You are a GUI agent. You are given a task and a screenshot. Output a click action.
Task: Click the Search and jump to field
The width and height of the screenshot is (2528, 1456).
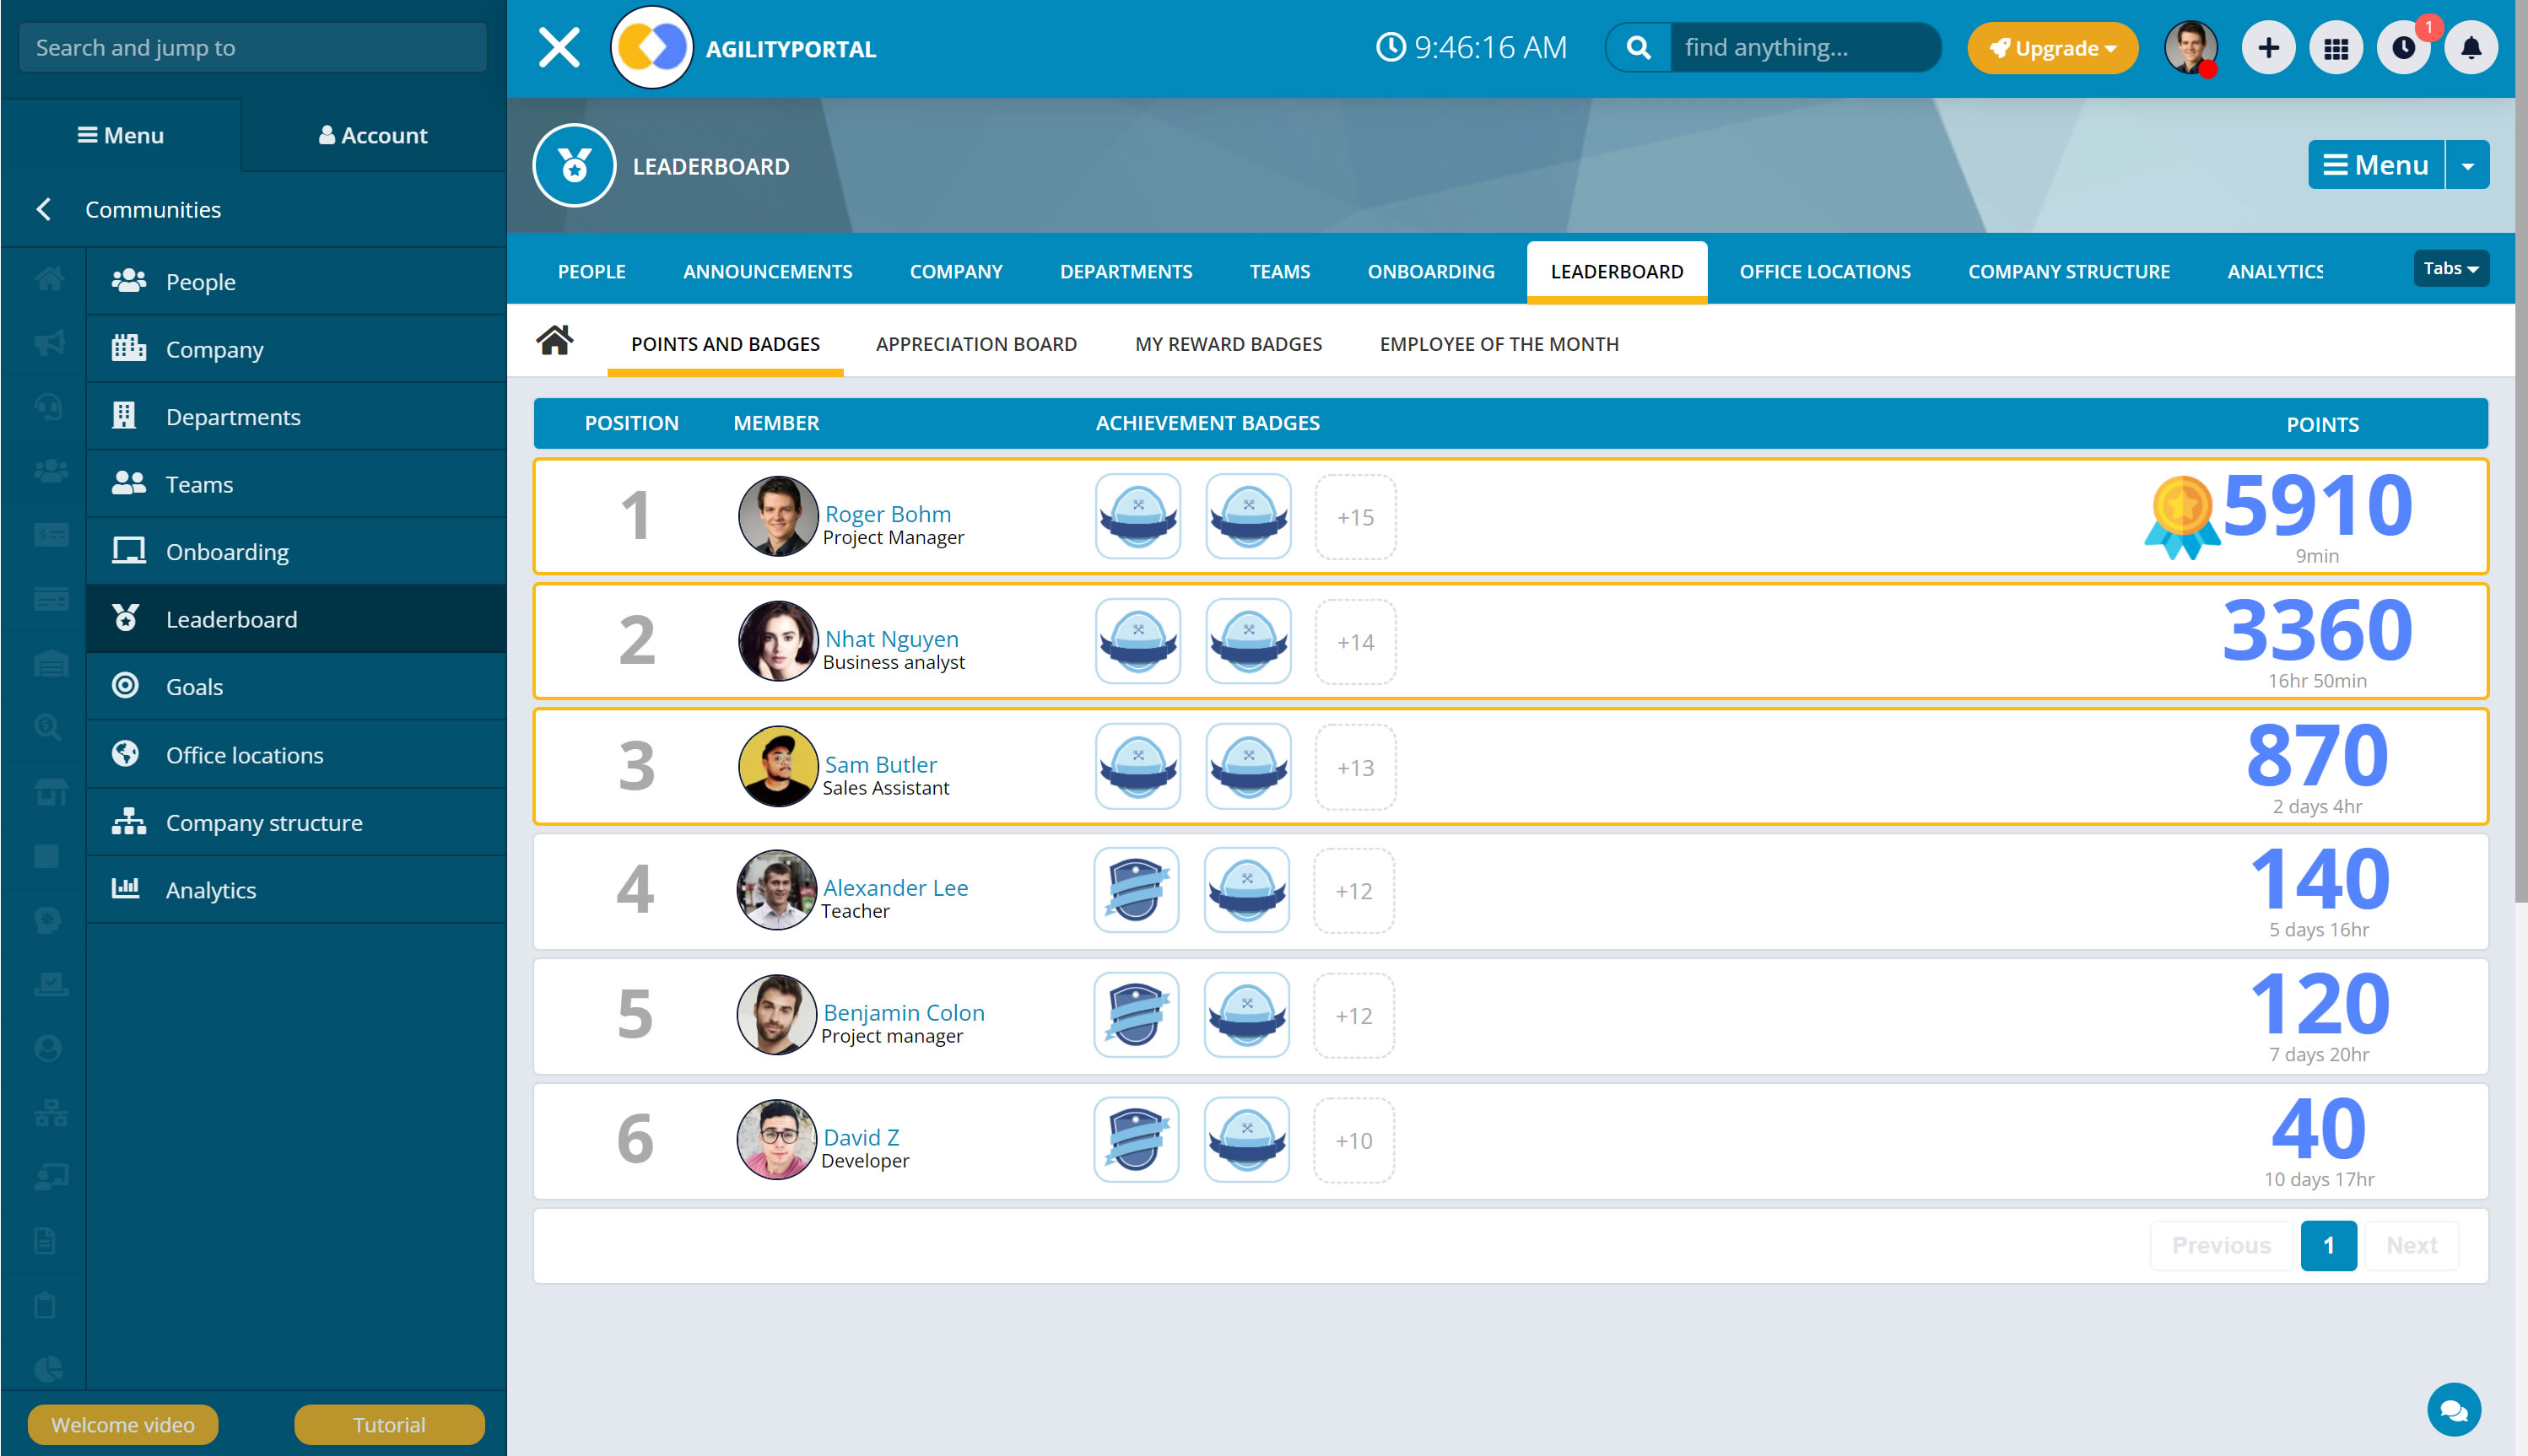tap(253, 47)
